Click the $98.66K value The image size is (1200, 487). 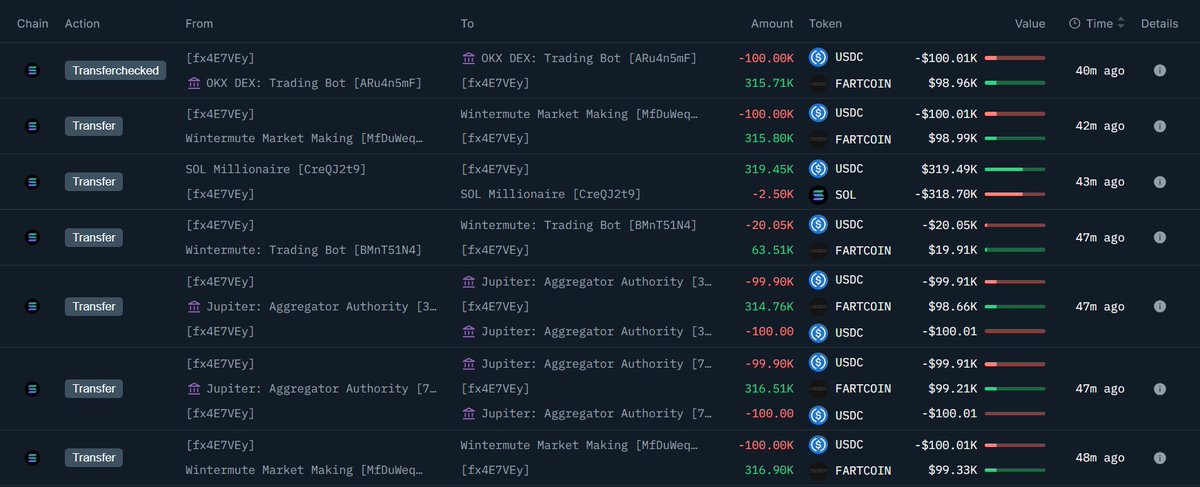(x=954, y=307)
